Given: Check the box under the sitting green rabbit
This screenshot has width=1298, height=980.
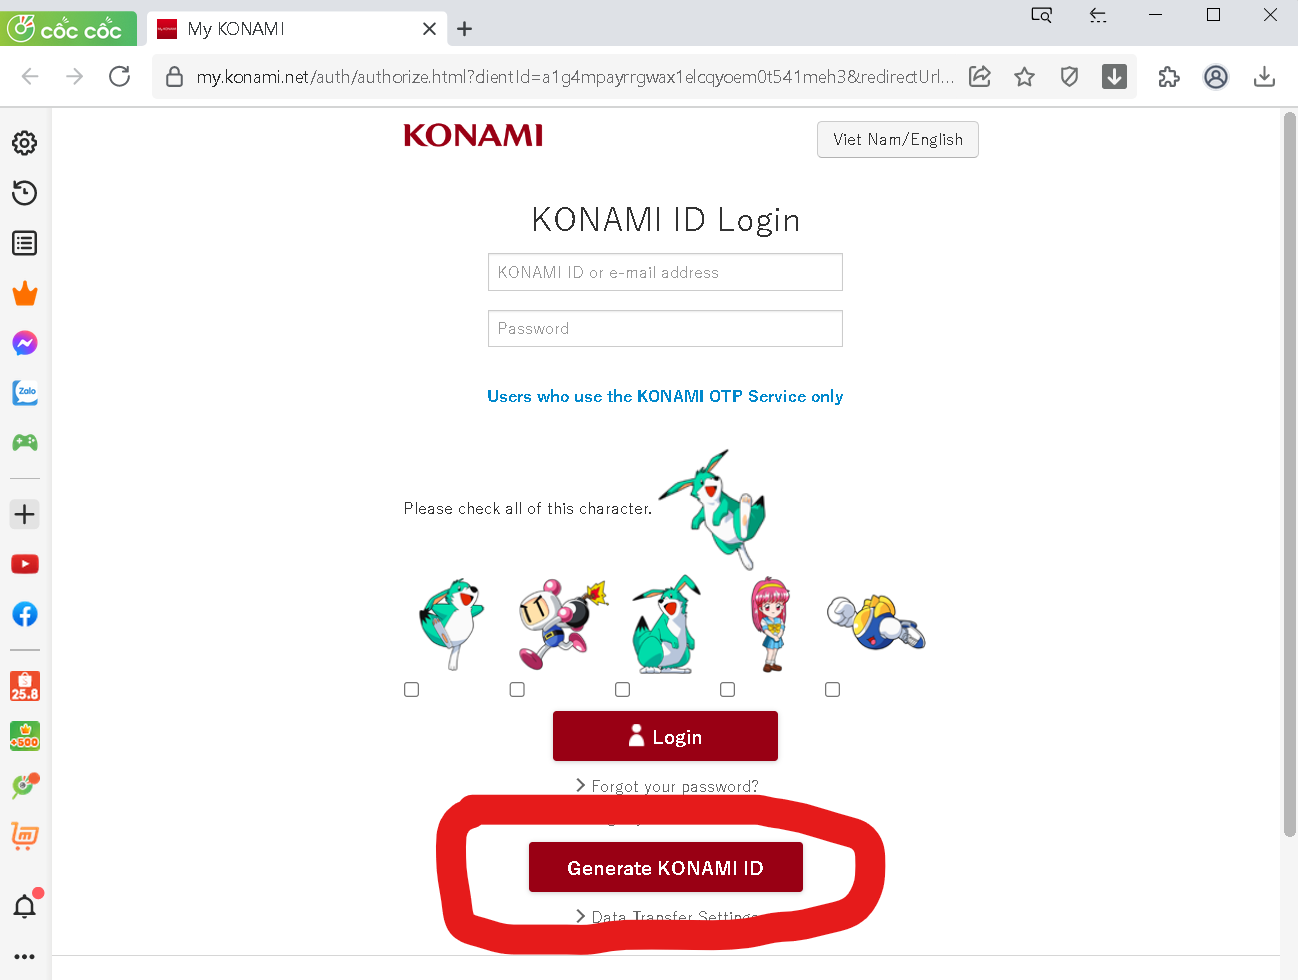Looking at the screenshot, I should pyautogui.click(x=622, y=690).
